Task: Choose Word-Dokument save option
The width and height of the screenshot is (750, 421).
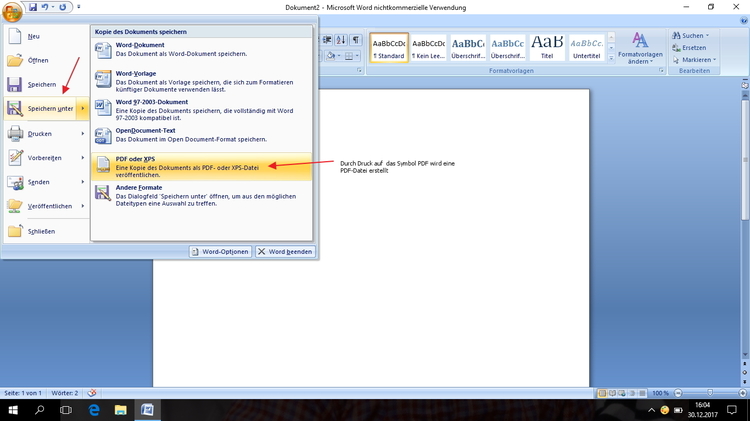Action: (x=201, y=50)
